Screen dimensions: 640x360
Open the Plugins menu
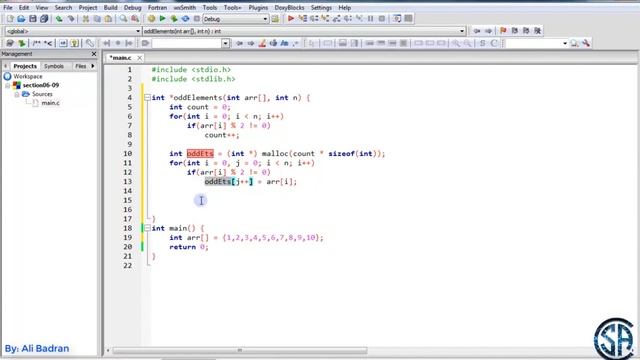[258, 7]
